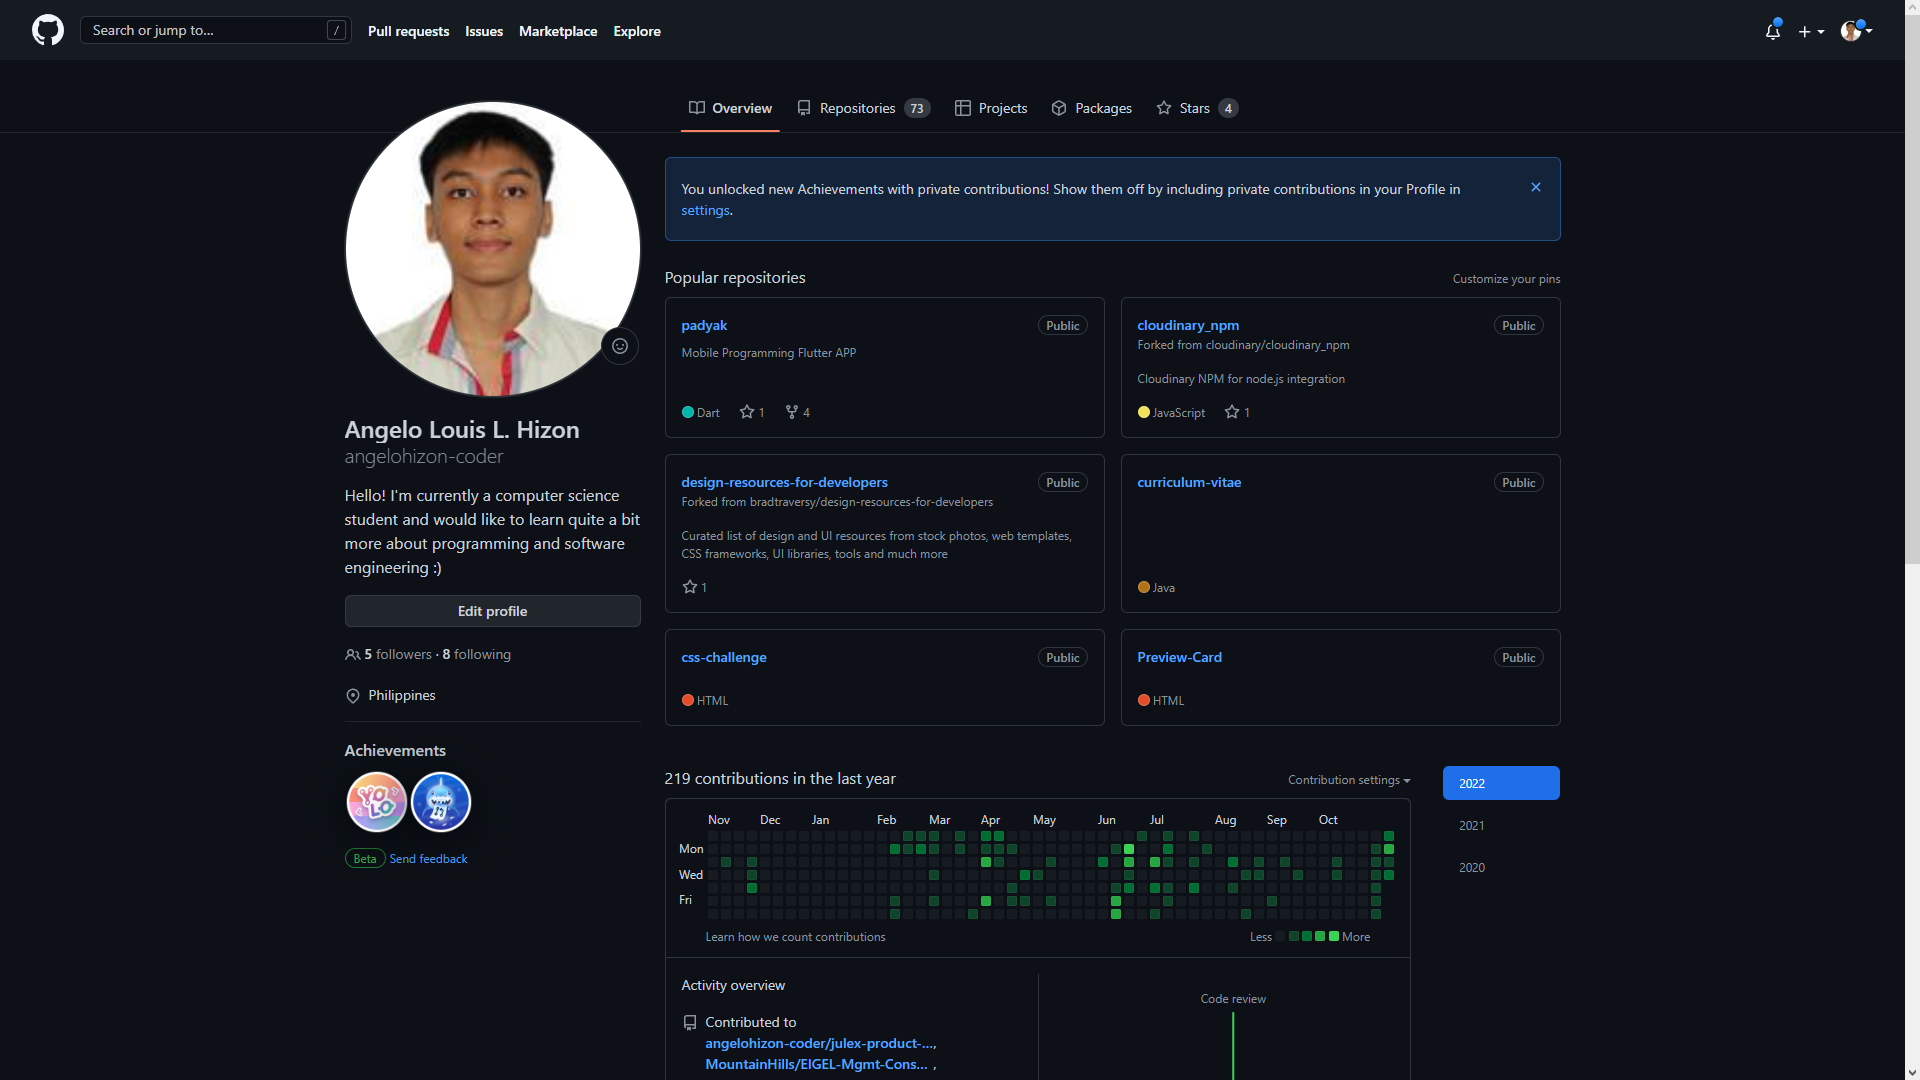Select year 2021 contributions
The width and height of the screenshot is (1920, 1080).
point(1501,825)
